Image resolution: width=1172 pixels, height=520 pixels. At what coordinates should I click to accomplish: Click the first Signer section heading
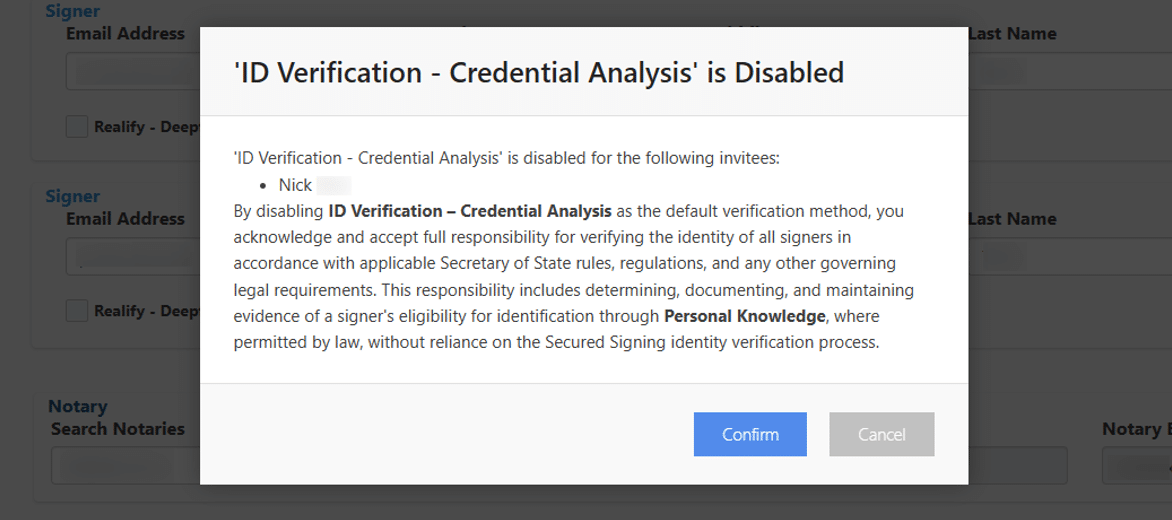click(x=73, y=11)
